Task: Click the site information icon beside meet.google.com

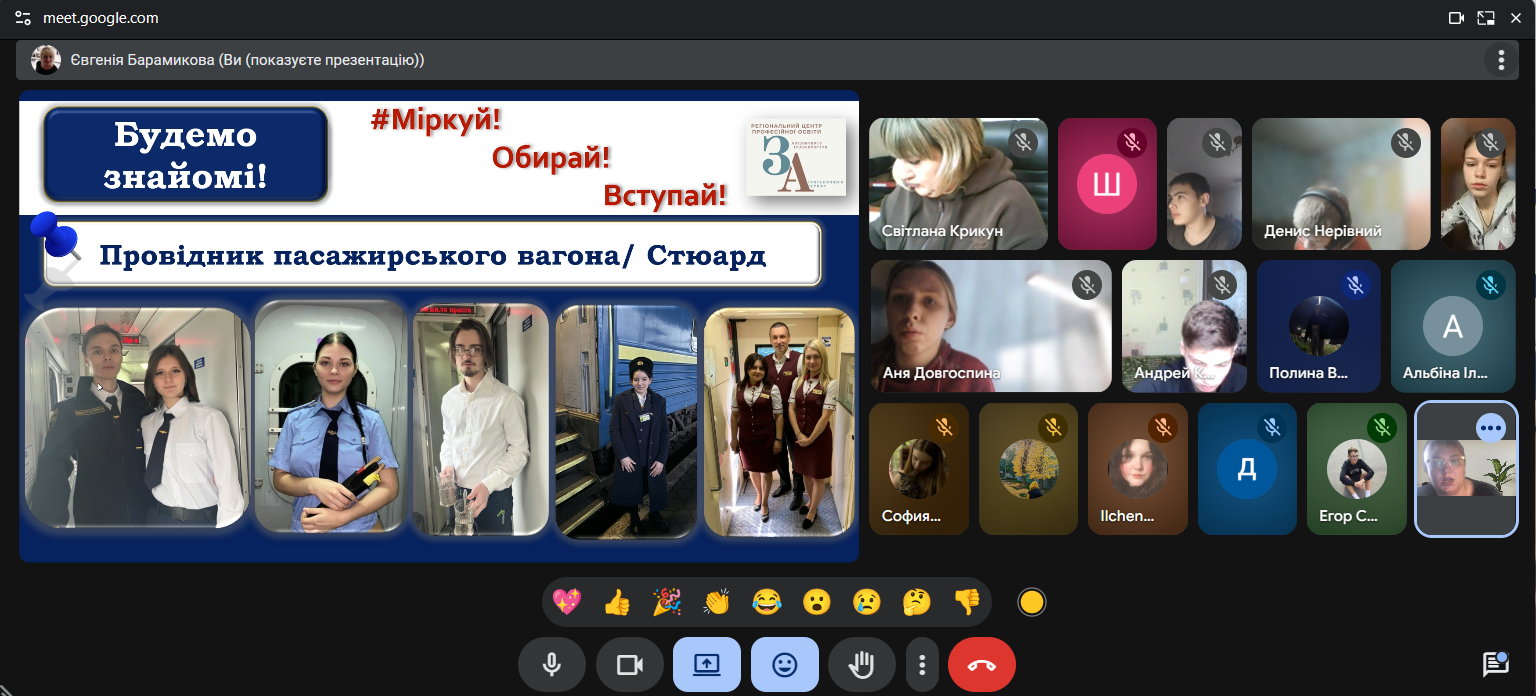Action: click(22, 18)
